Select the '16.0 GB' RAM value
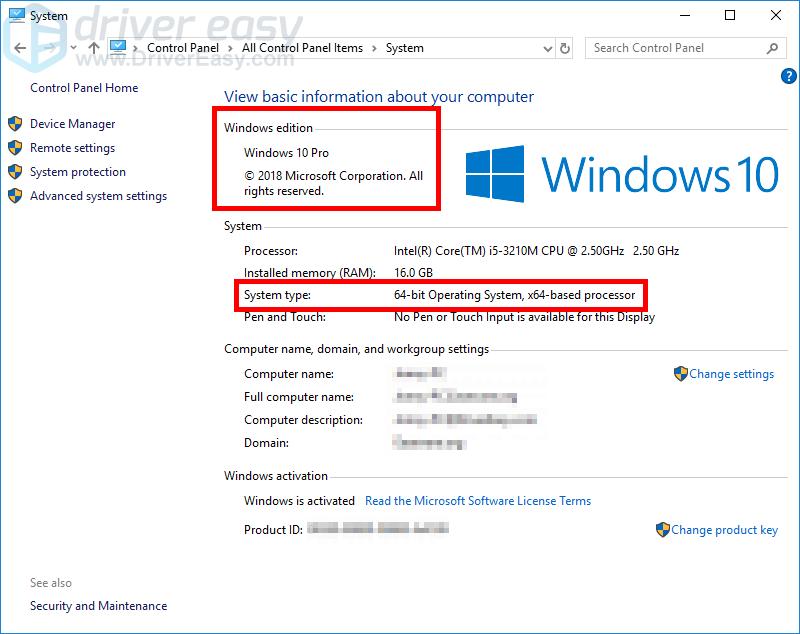This screenshot has width=800, height=634. (x=413, y=273)
